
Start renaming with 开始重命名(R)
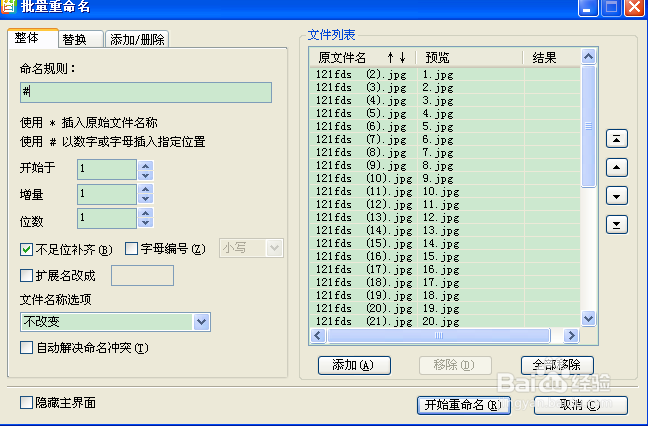tap(464, 405)
